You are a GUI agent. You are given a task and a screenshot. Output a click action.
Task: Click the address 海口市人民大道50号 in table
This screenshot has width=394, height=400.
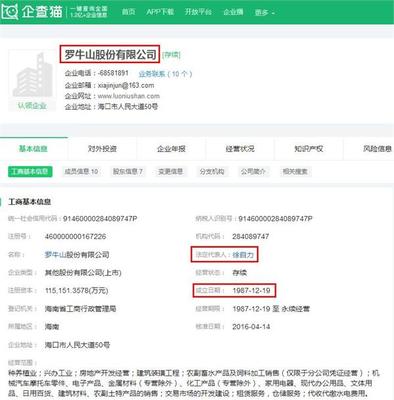point(77,345)
